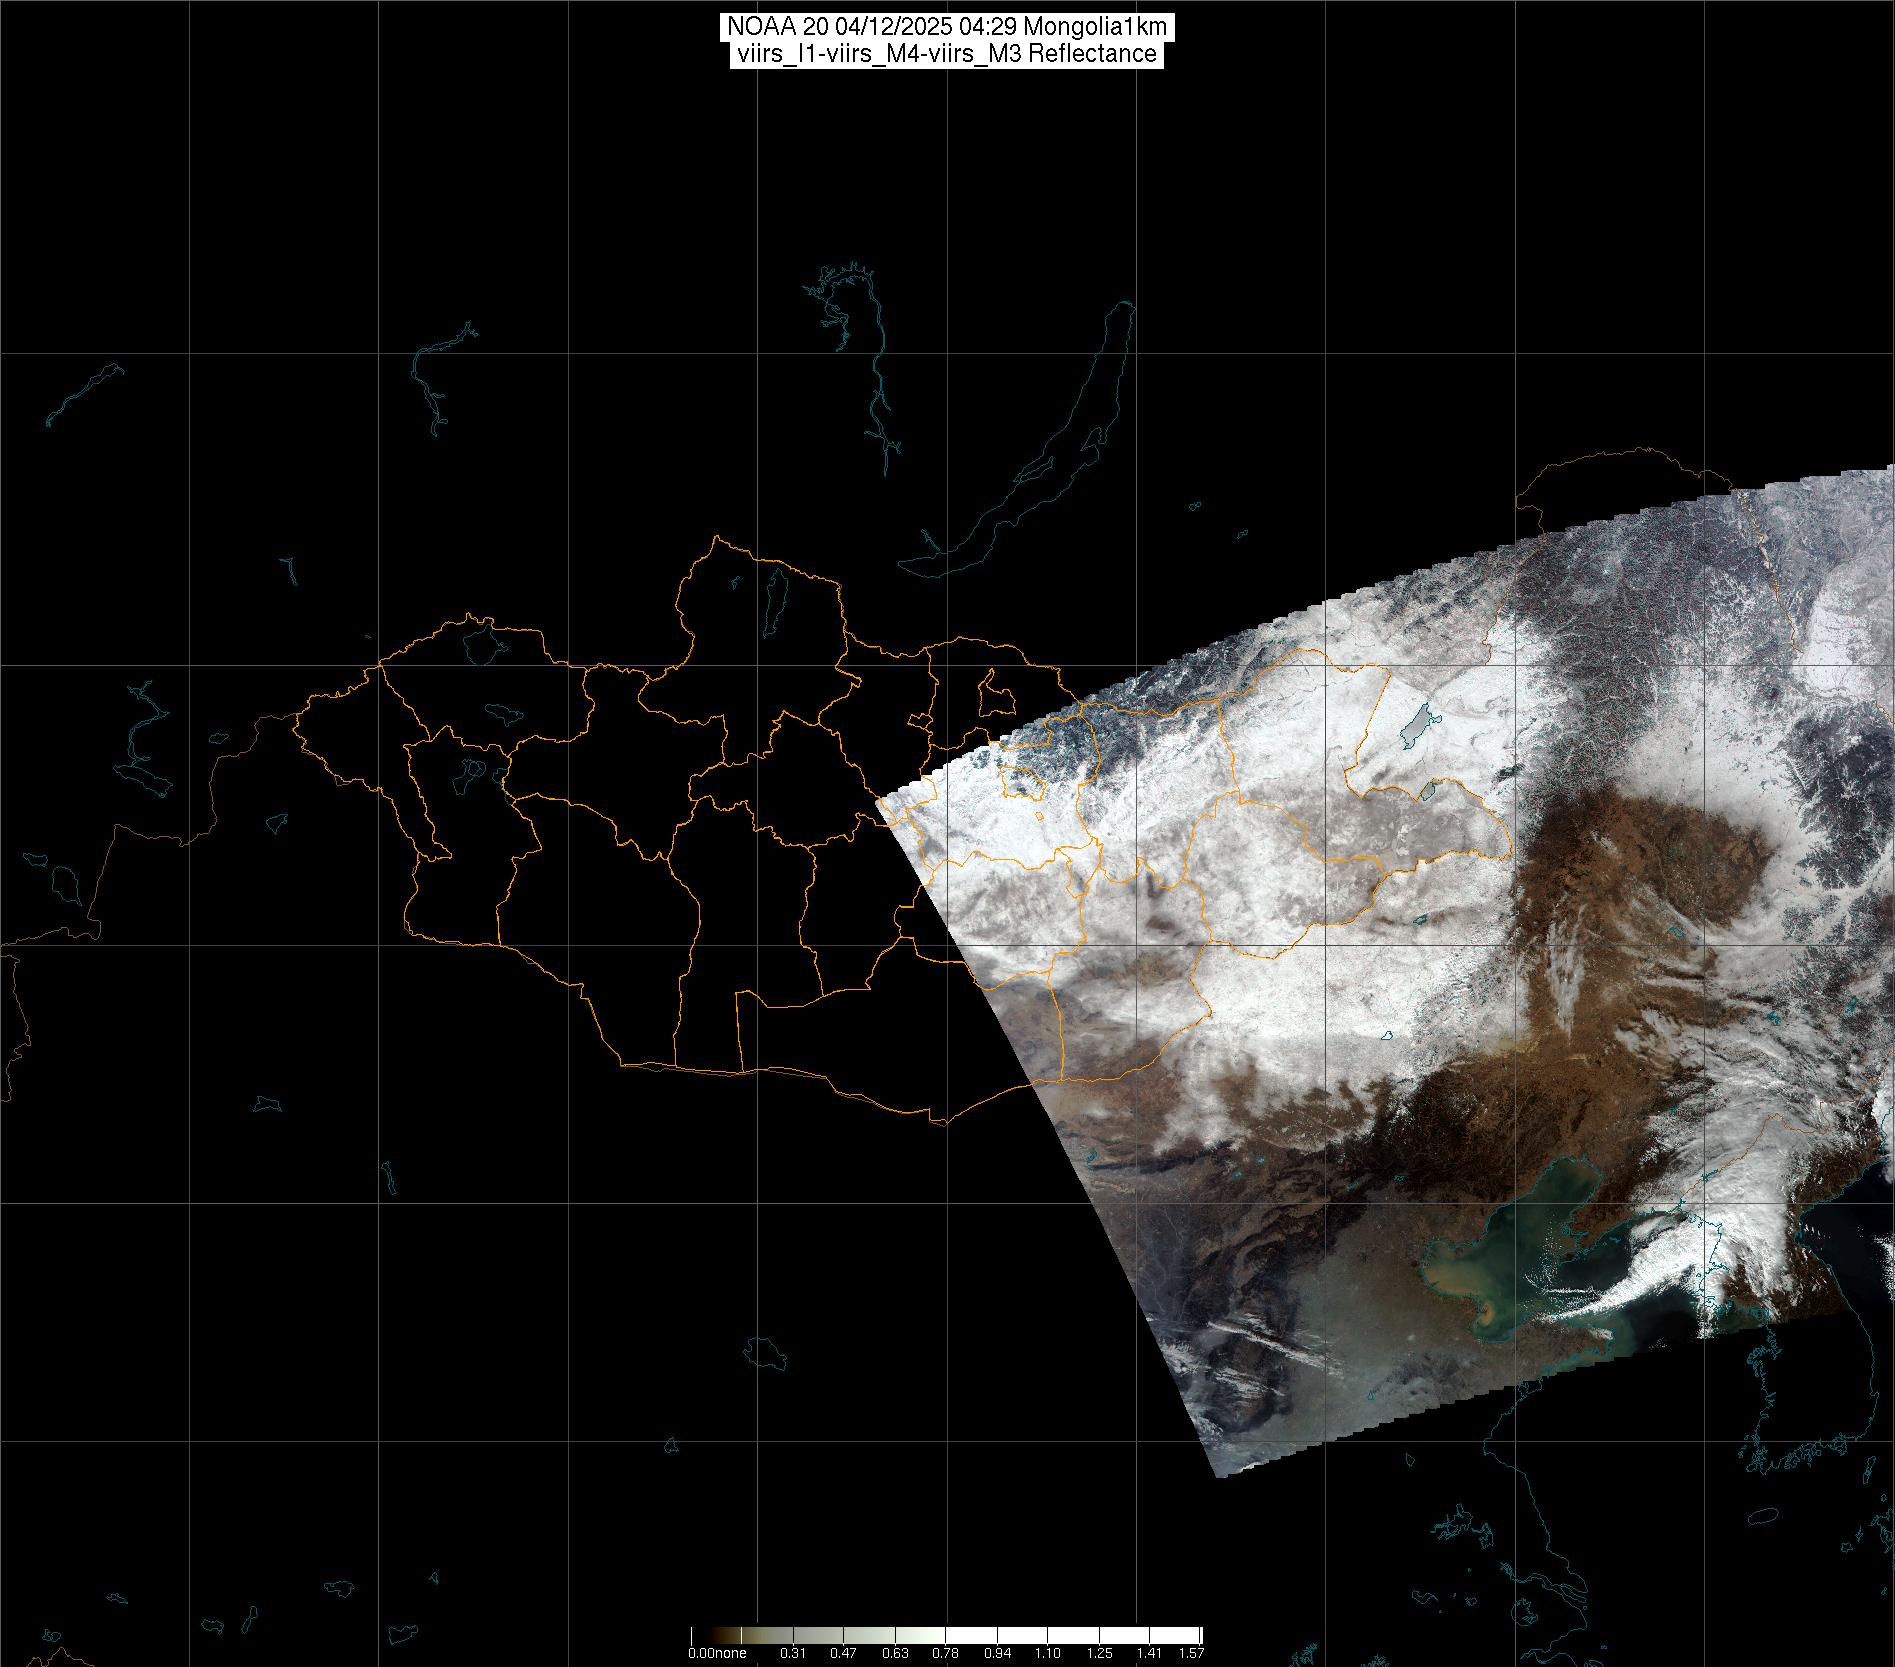Click the 1.57 maximum colorbar label
The width and height of the screenshot is (1895, 1667).
1190,1653
